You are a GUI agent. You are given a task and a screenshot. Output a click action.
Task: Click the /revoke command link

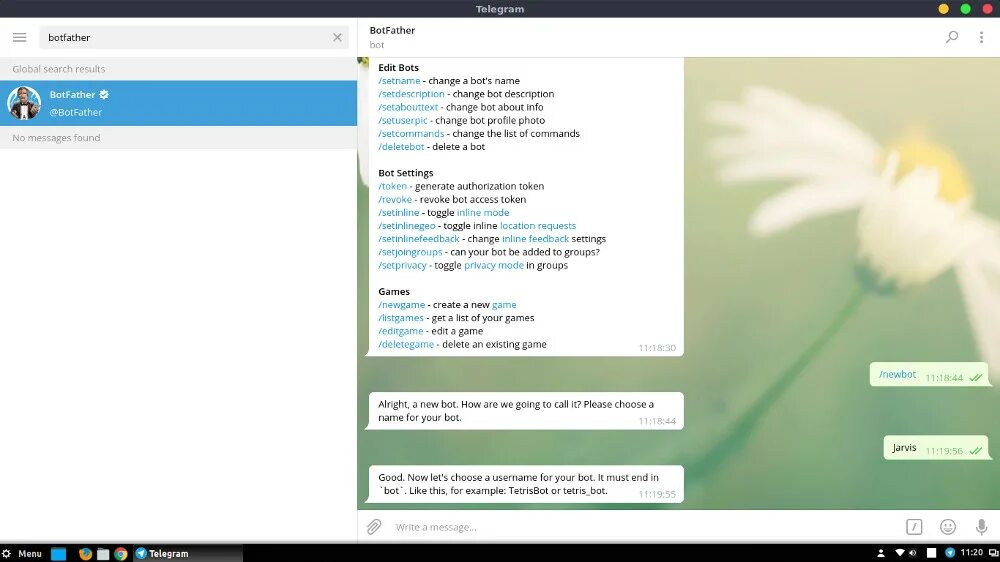395,200
